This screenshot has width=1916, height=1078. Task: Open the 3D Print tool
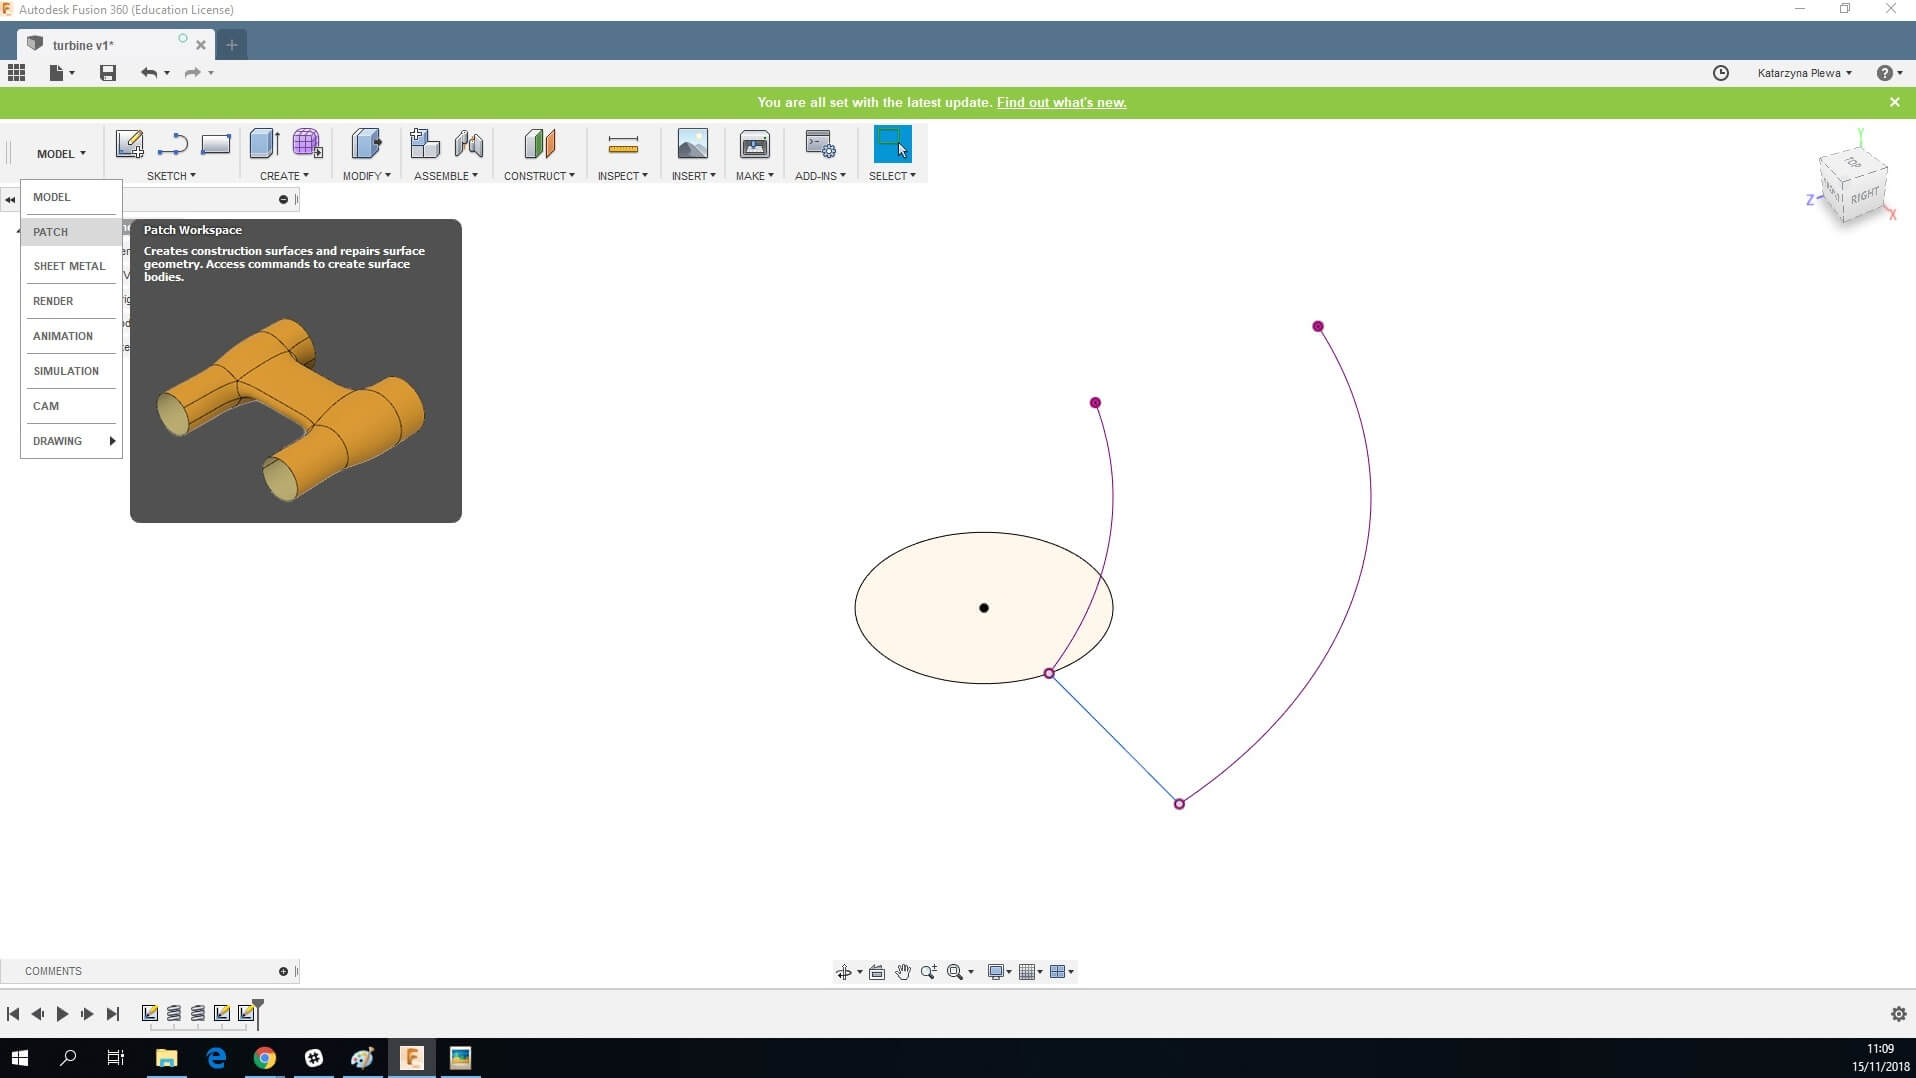pyautogui.click(x=754, y=144)
